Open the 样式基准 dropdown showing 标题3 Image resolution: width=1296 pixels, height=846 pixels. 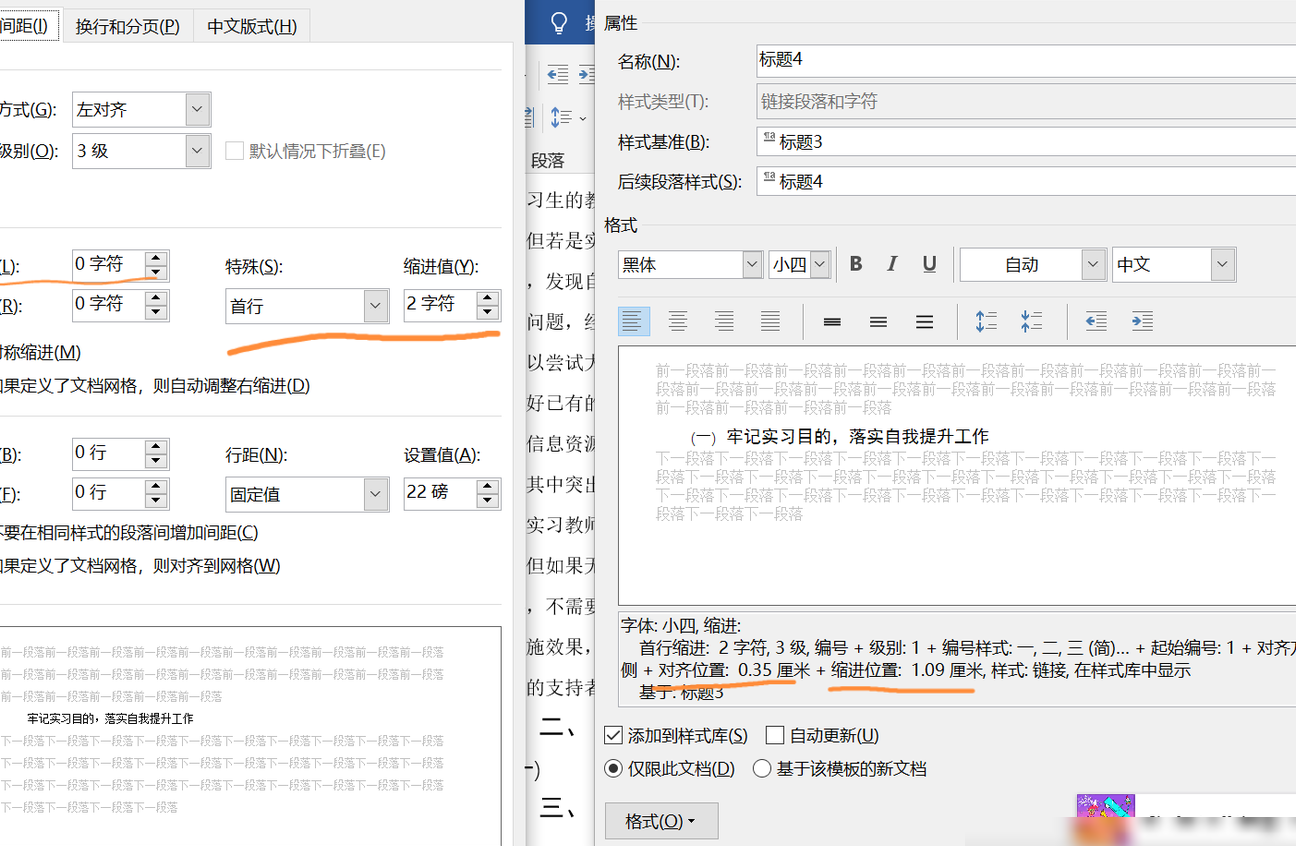pyautogui.click(x=1026, y=142)
